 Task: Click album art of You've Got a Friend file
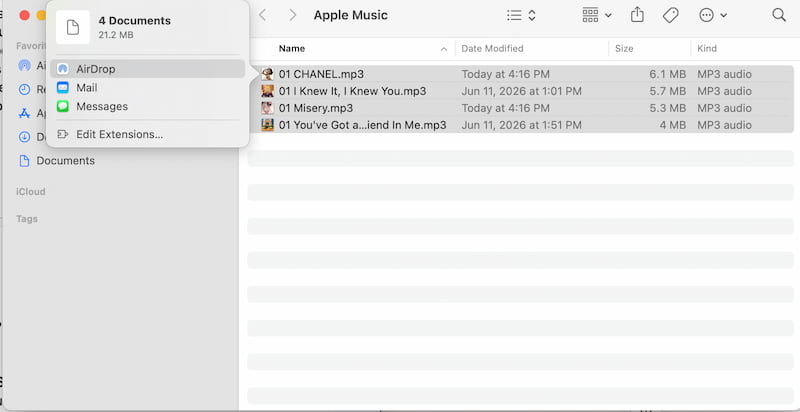(267, 125)
